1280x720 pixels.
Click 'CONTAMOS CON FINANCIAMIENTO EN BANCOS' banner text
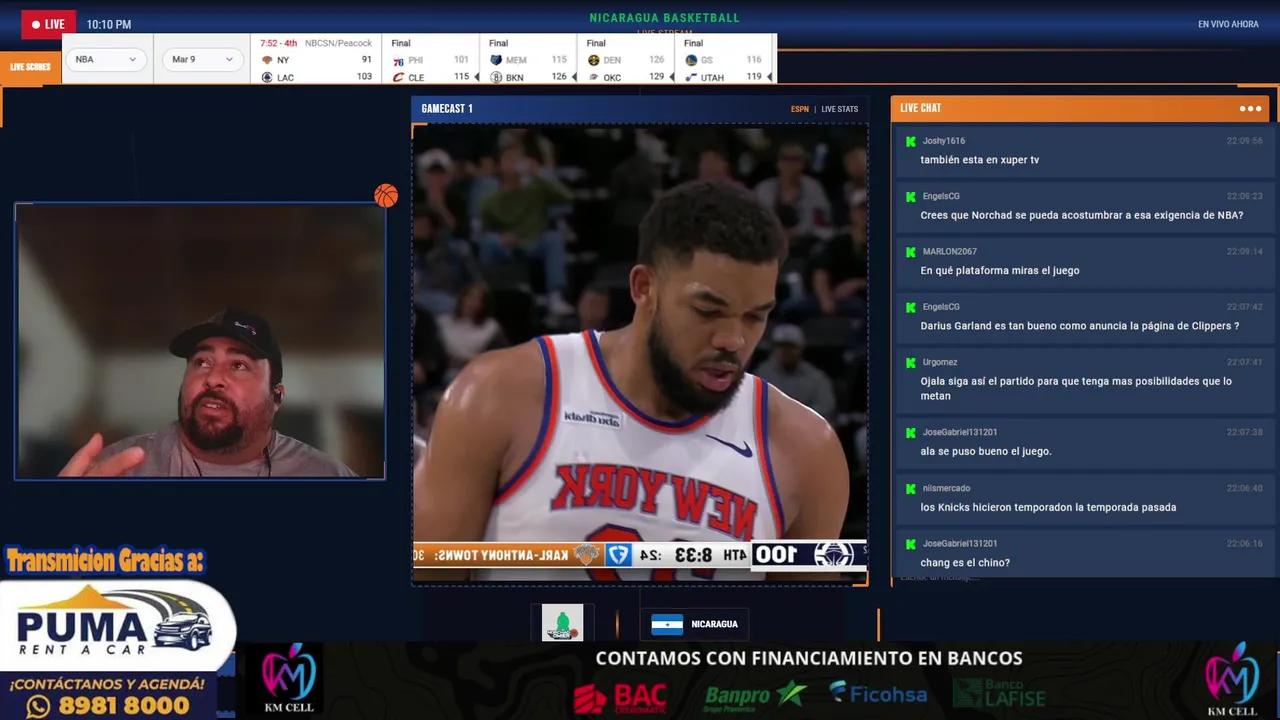point(809,658)
